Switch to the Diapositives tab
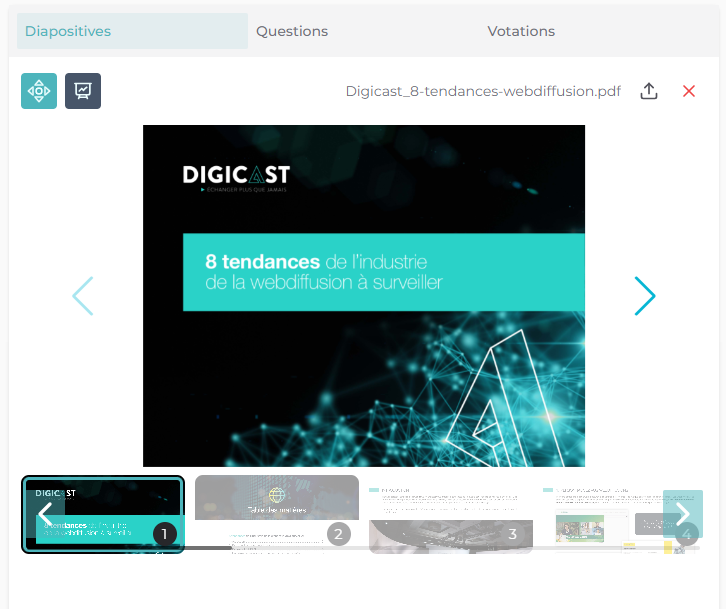This screenshot has width=726, height=609. pos(132,31)
